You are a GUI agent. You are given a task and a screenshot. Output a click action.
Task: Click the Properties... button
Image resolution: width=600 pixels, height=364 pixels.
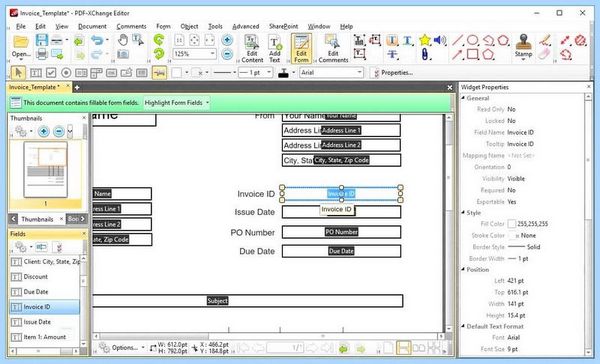click(x=392, y=73)
